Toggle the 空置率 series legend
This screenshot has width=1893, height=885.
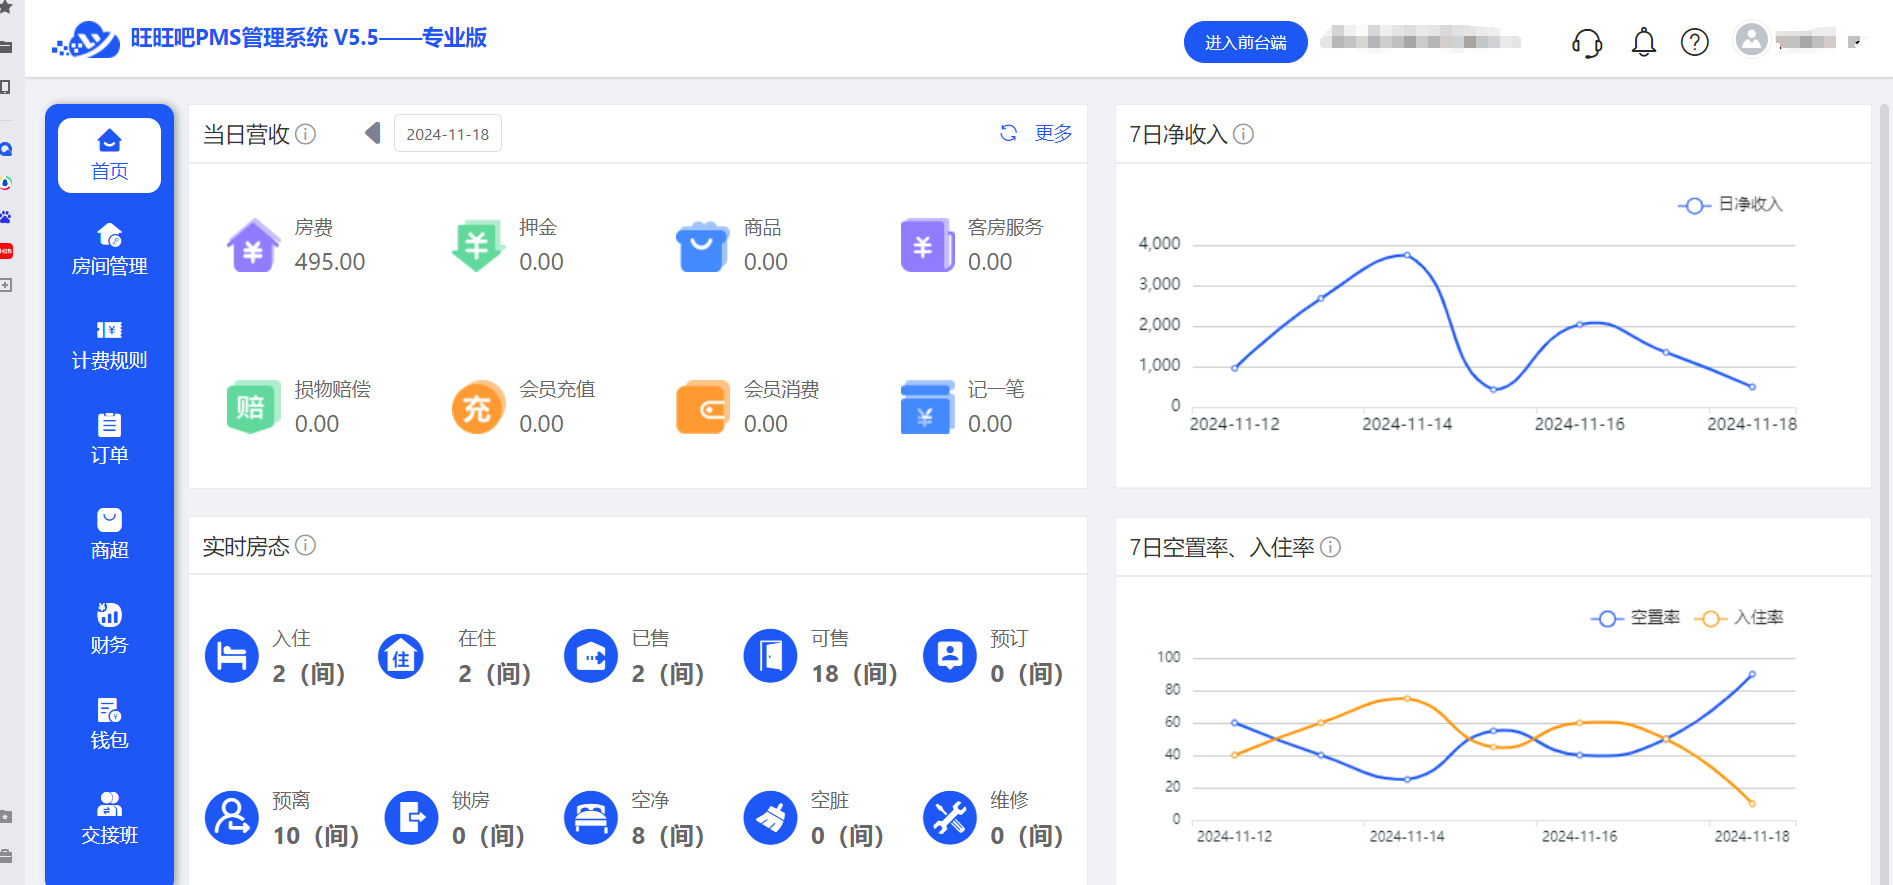1635,618
